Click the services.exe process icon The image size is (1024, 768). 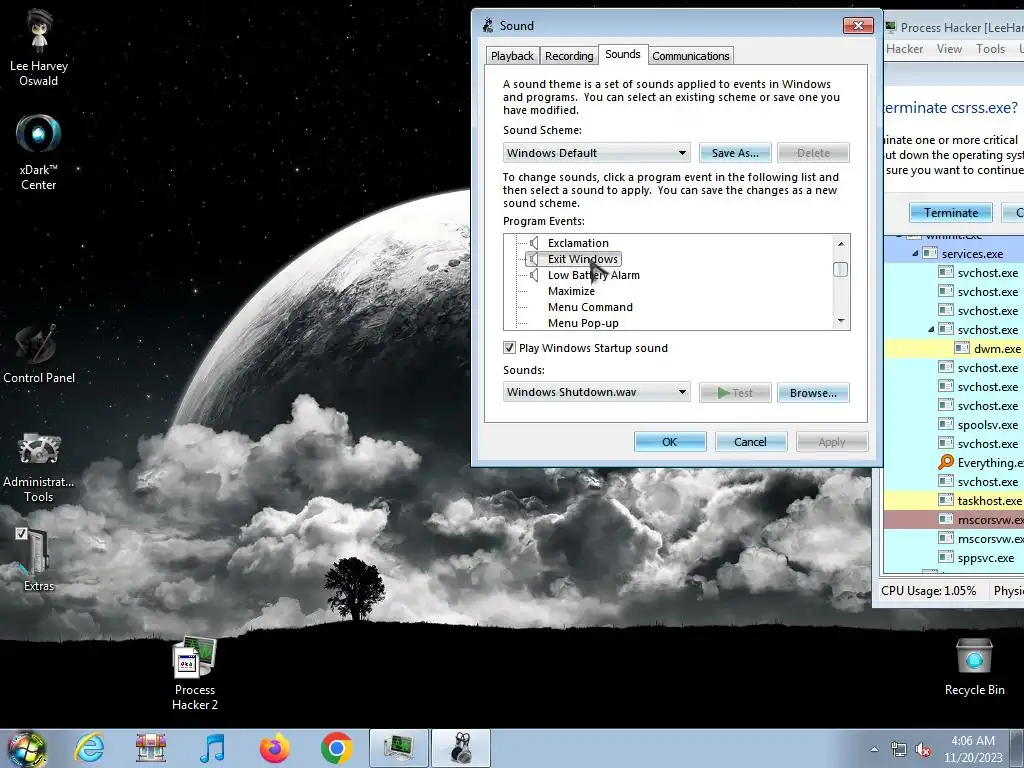[930, 253]
